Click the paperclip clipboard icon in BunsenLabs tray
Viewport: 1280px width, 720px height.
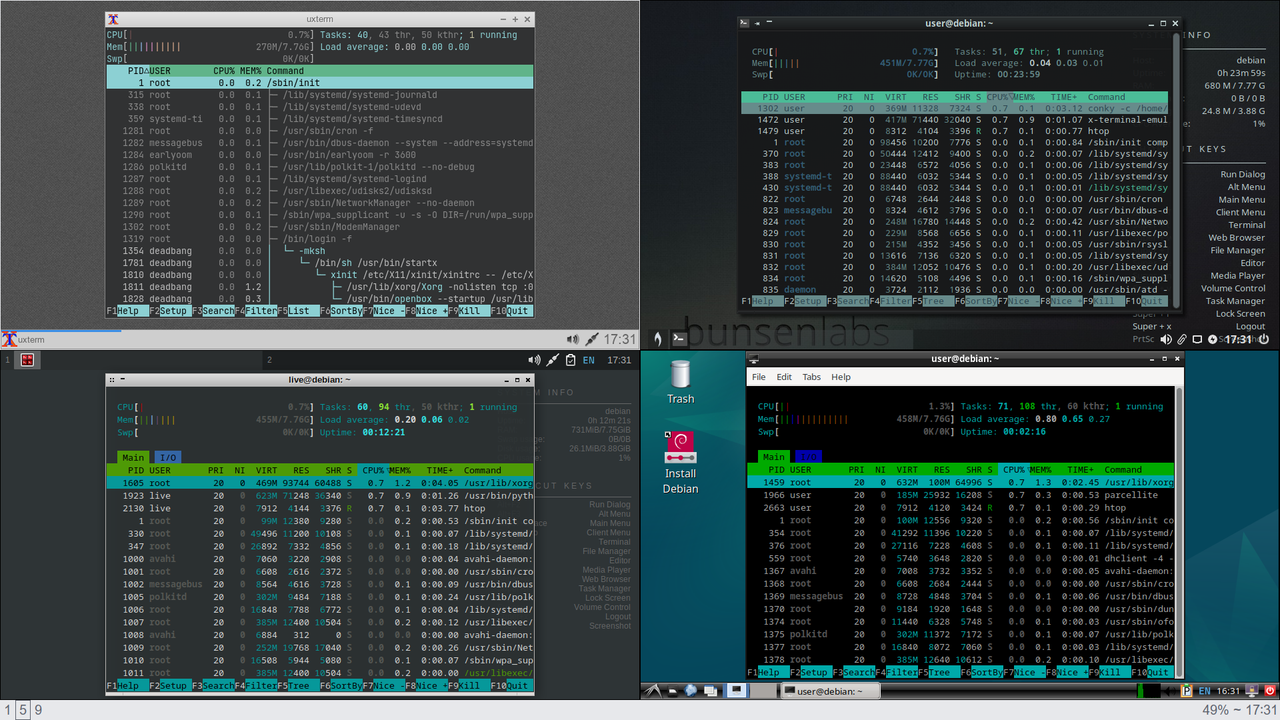(1182, 340)
